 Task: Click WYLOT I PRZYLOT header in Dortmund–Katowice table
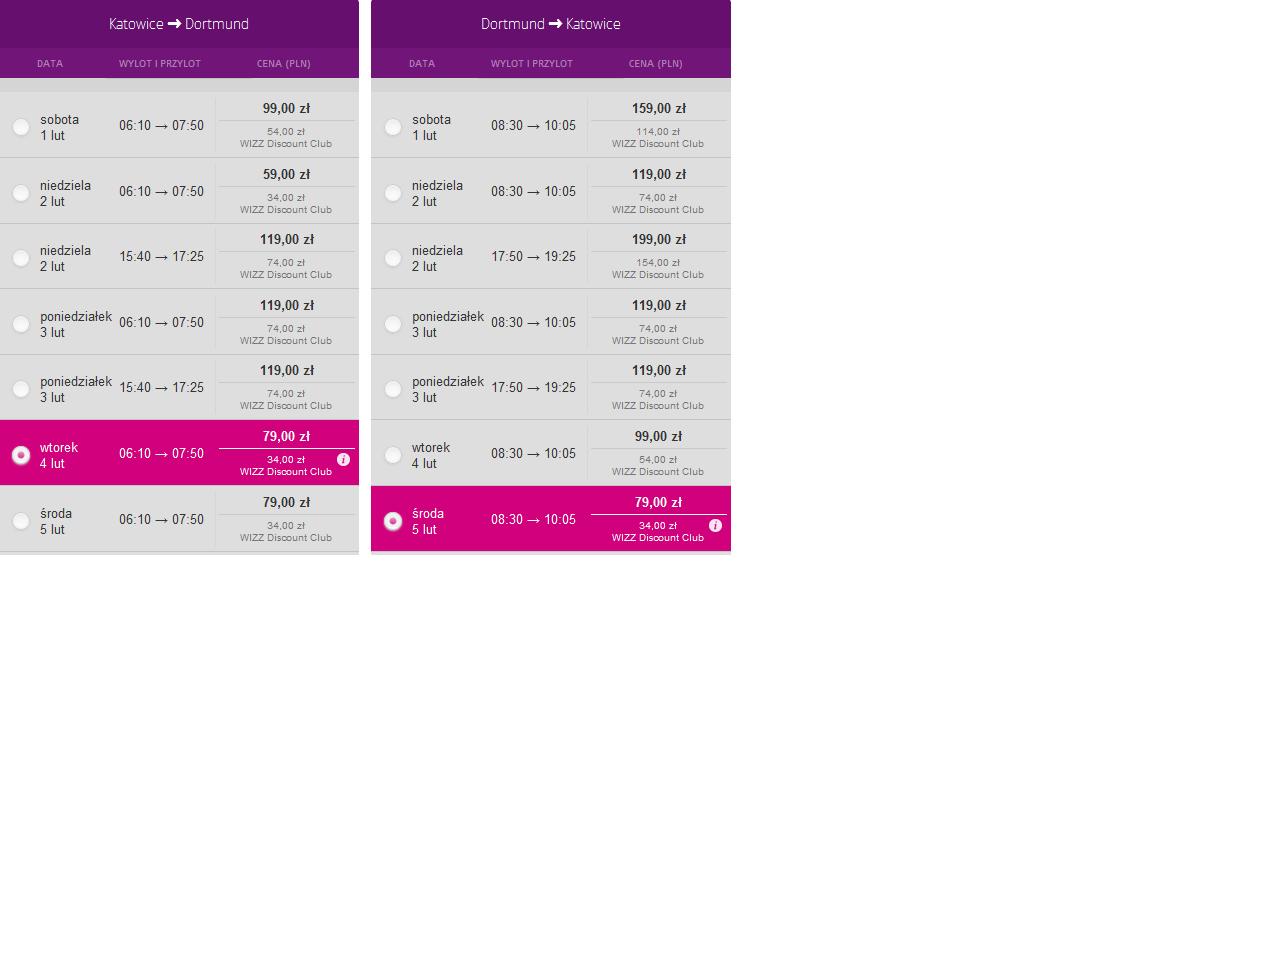532,63
